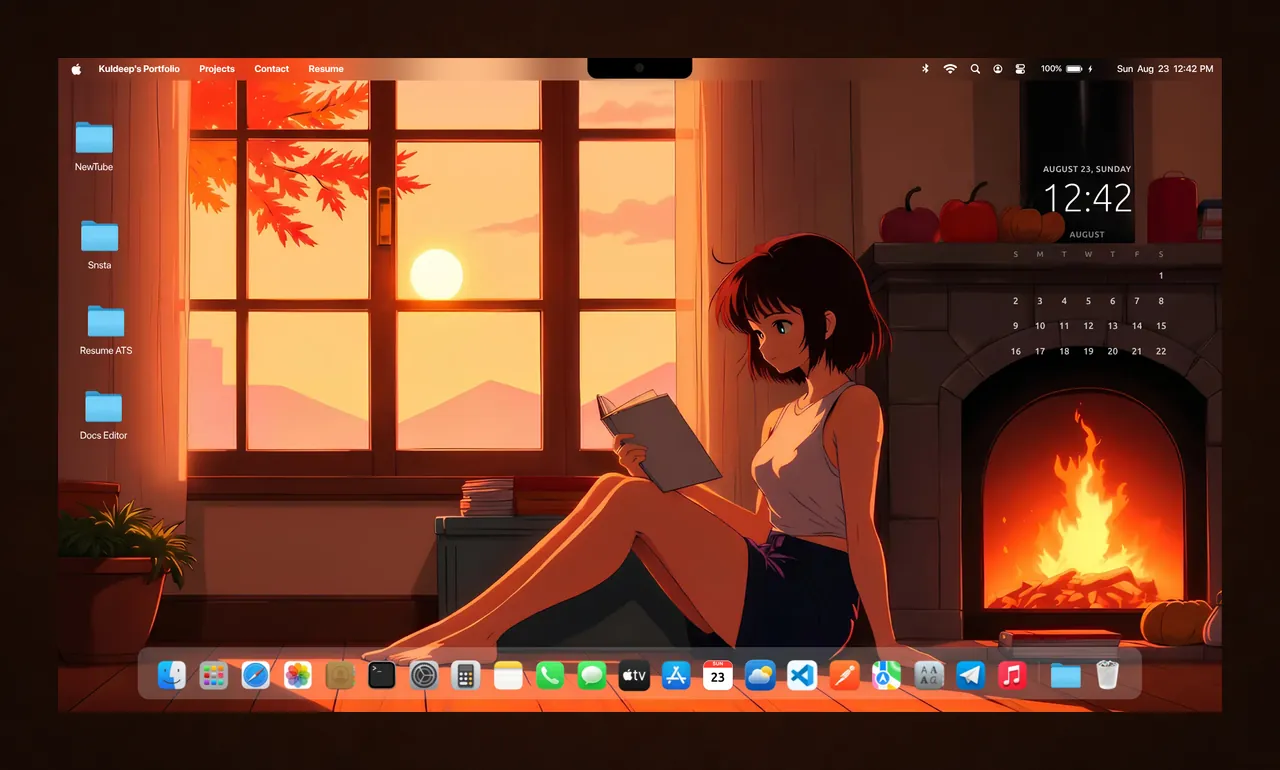1280x770 pixels.
Task: Open Kuldeep's Portfolio menu
Action: point(139,69)
